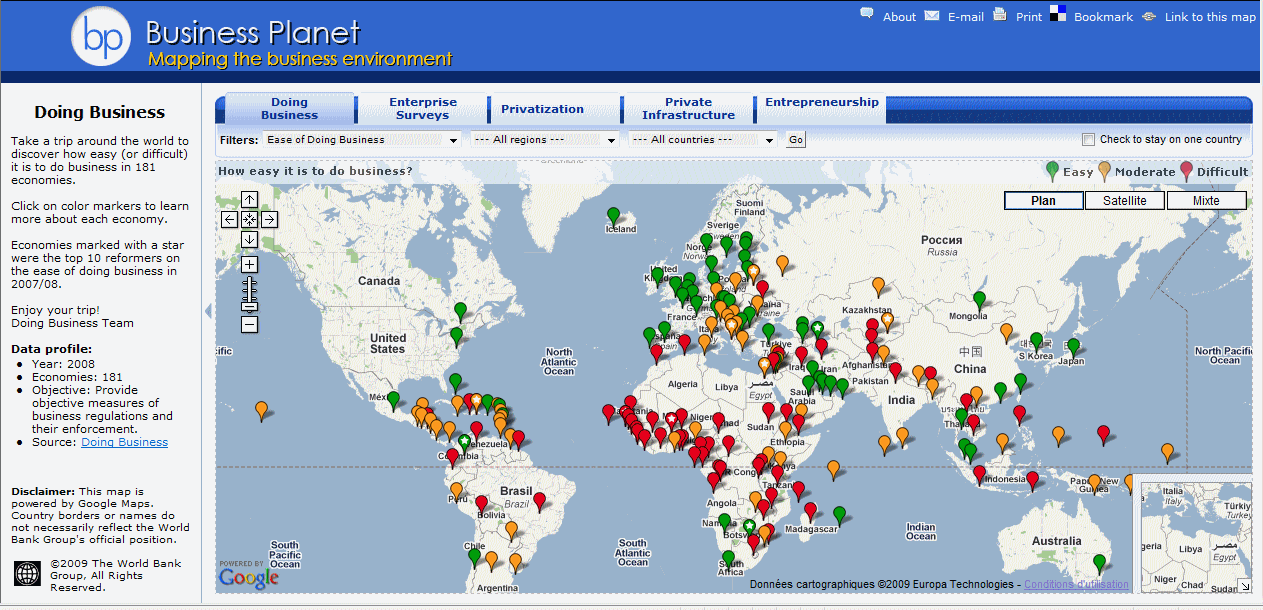Click the About speech bubble icon
The height and width of the screenshot is (610, 1263).
[x=867, y=14]
